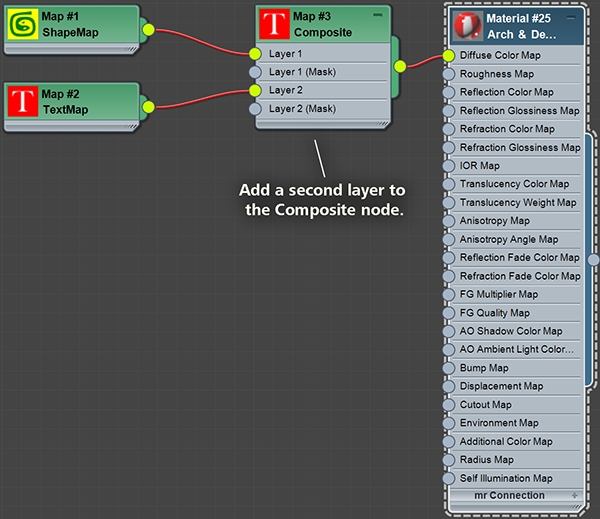
Task: Click the Layer 2 input socket
Action: [x=255, y=90]
